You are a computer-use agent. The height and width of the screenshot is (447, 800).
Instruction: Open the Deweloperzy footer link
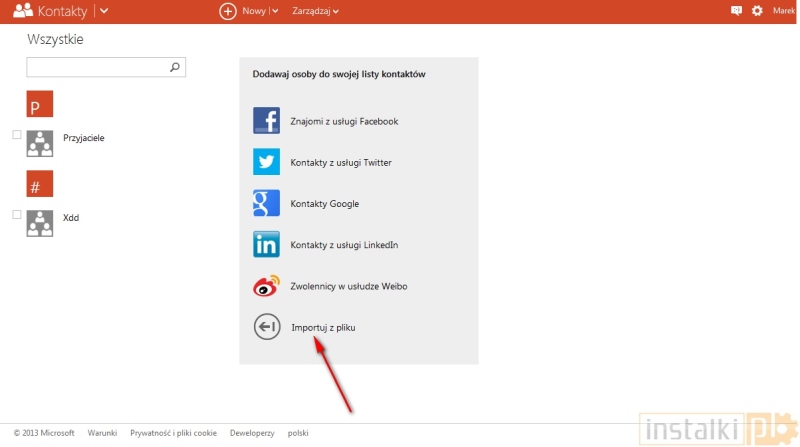click(252, 433)
